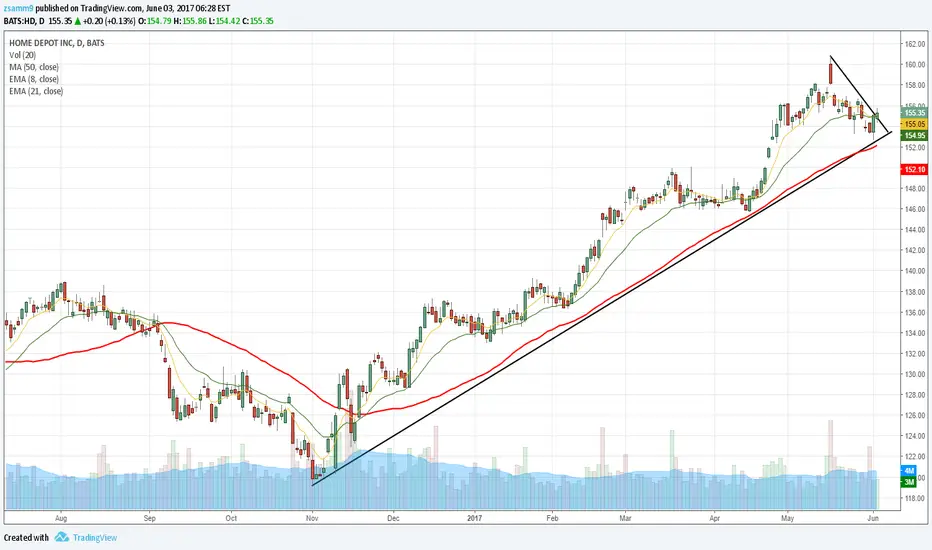This screenshot has height=550, width=932.
Task: Select the MA (50, close) indicator legend
Action: 34,67
